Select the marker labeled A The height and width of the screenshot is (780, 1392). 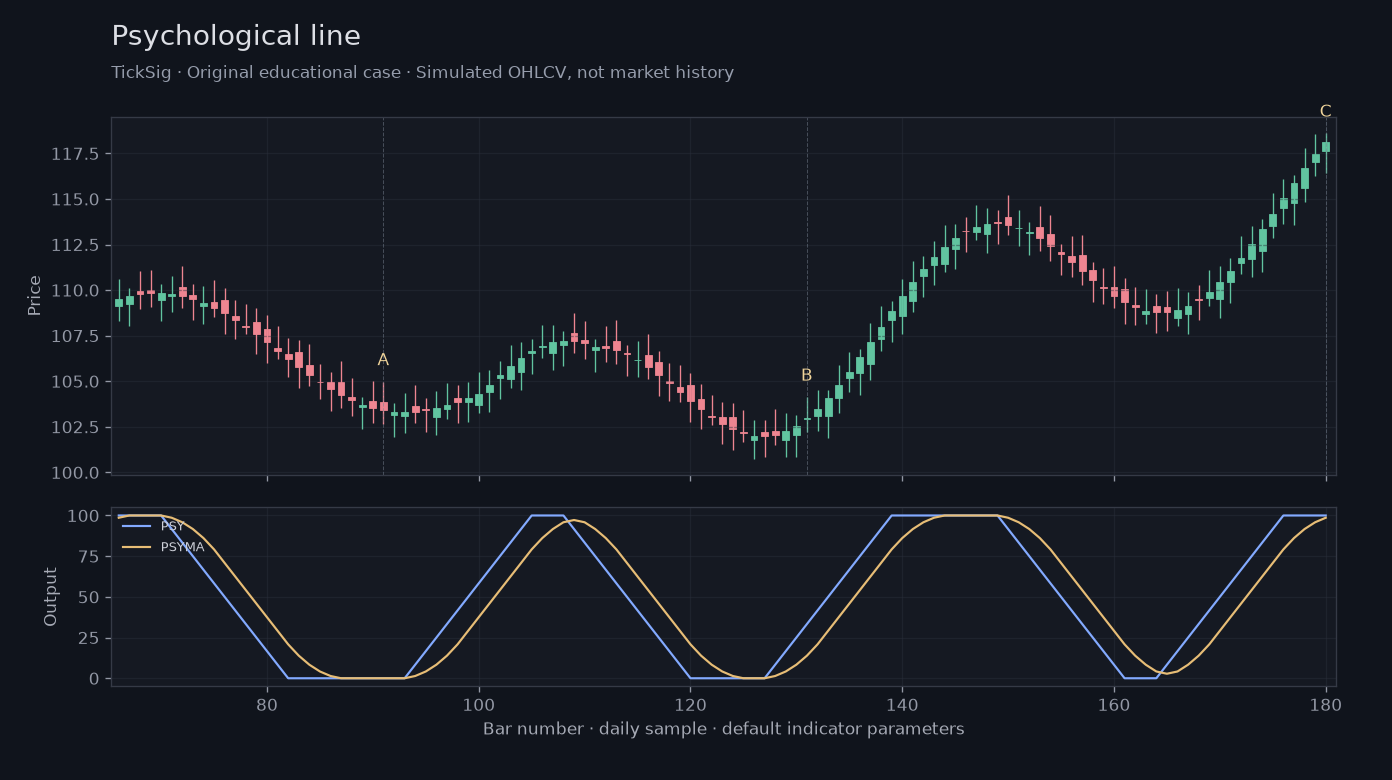[x=383, y=360]
